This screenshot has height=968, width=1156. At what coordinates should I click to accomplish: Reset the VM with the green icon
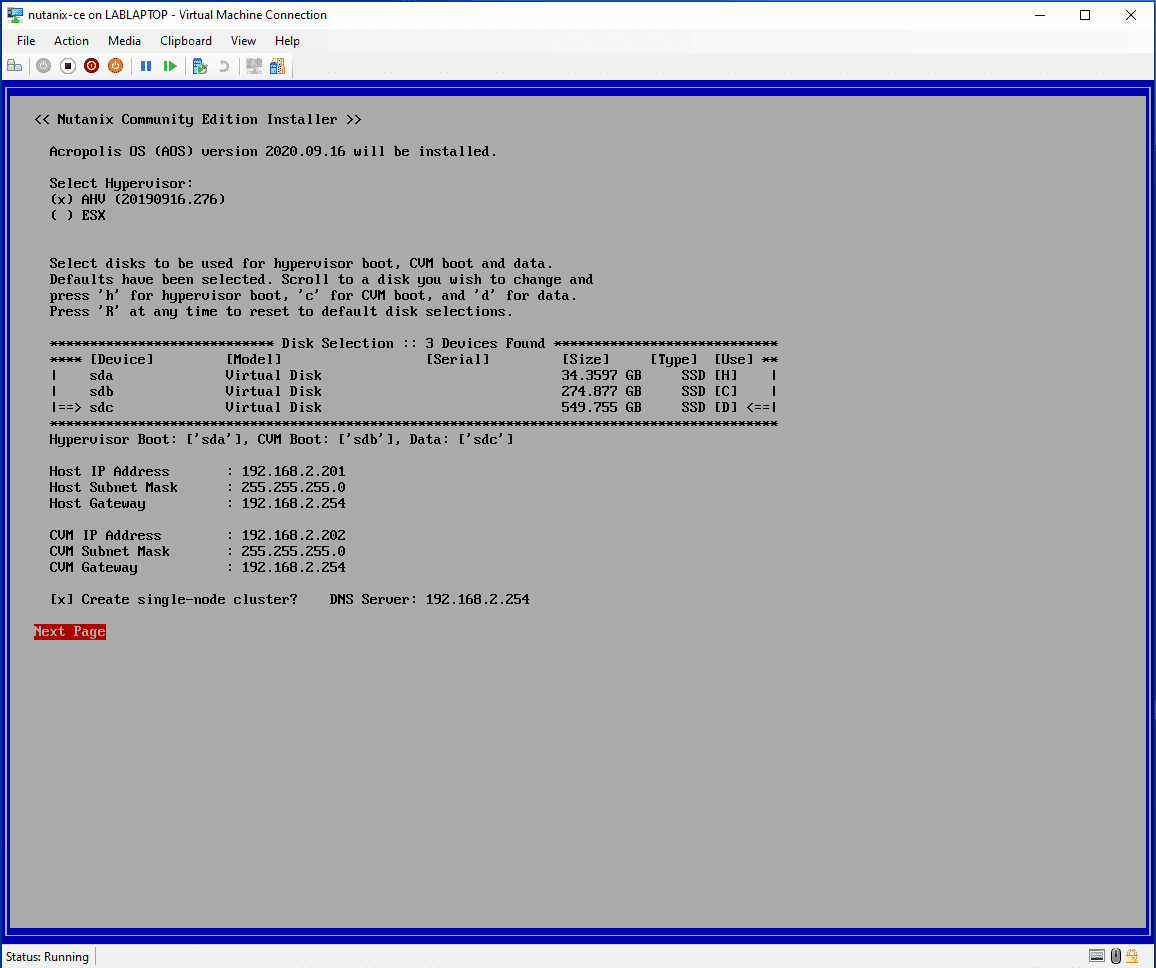170,66
